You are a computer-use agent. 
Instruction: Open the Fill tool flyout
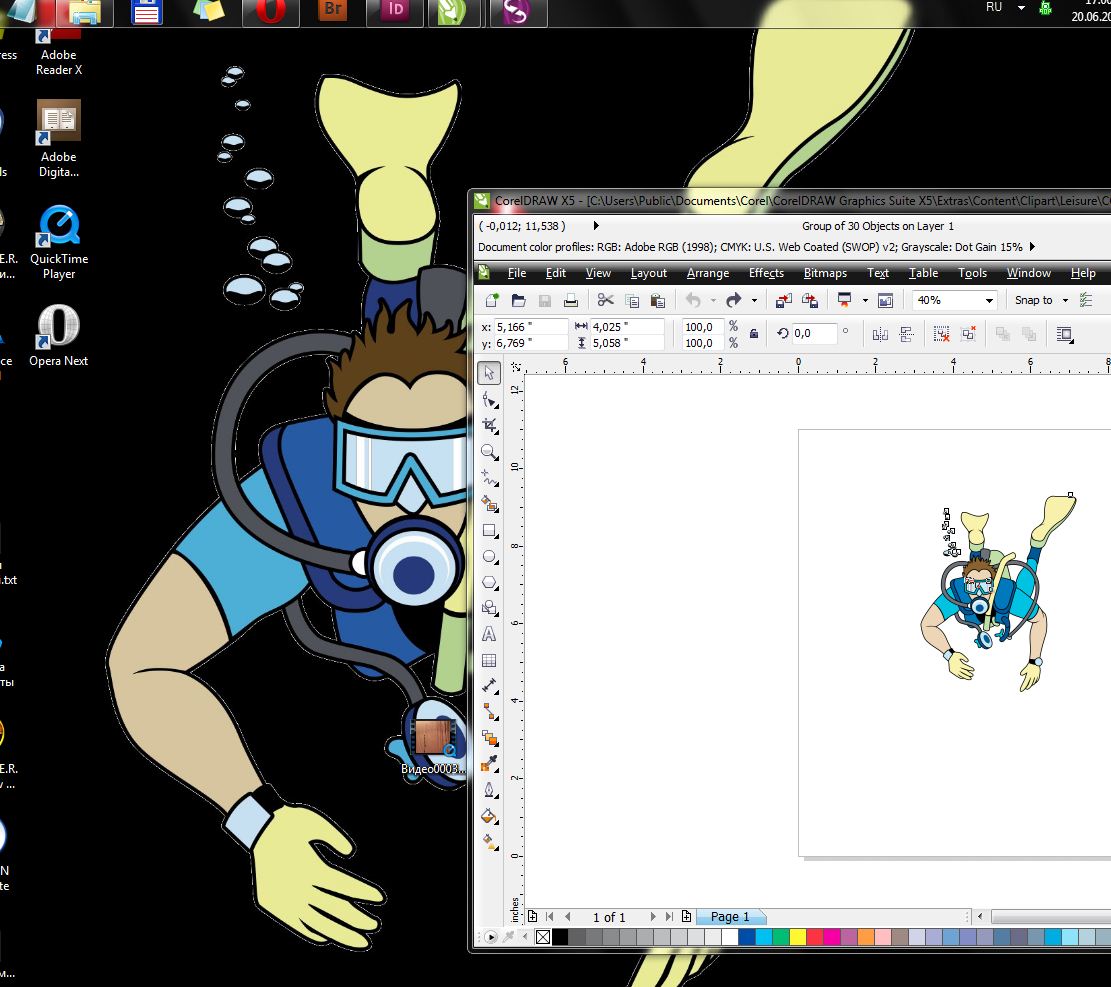tap(490, 817)
